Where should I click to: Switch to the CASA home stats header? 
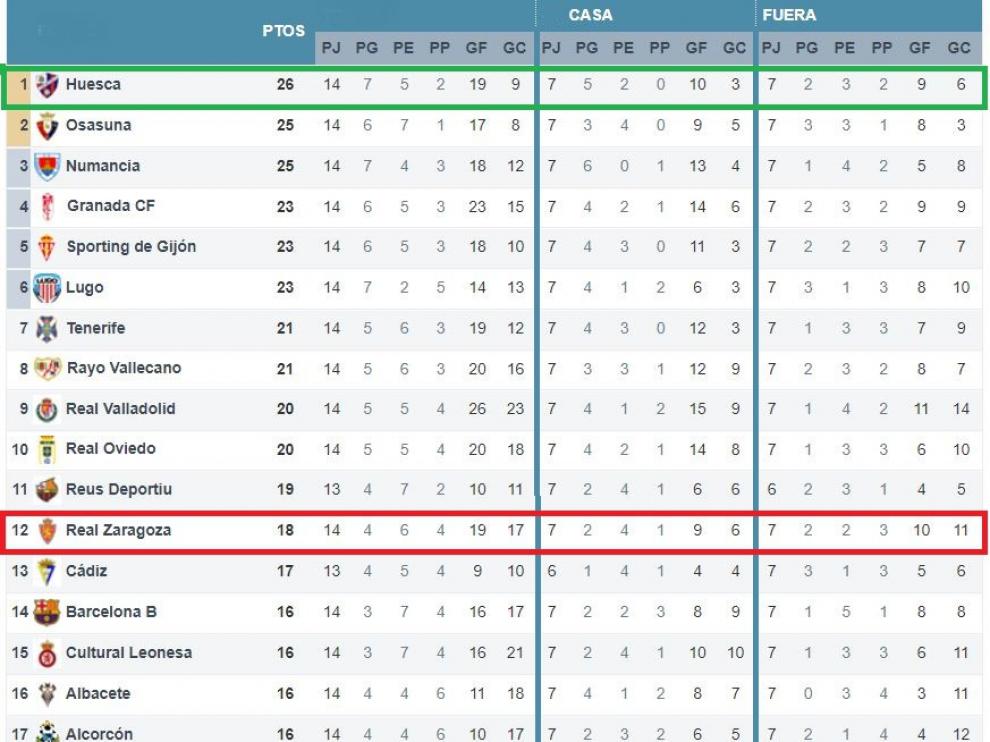[590, 15]
